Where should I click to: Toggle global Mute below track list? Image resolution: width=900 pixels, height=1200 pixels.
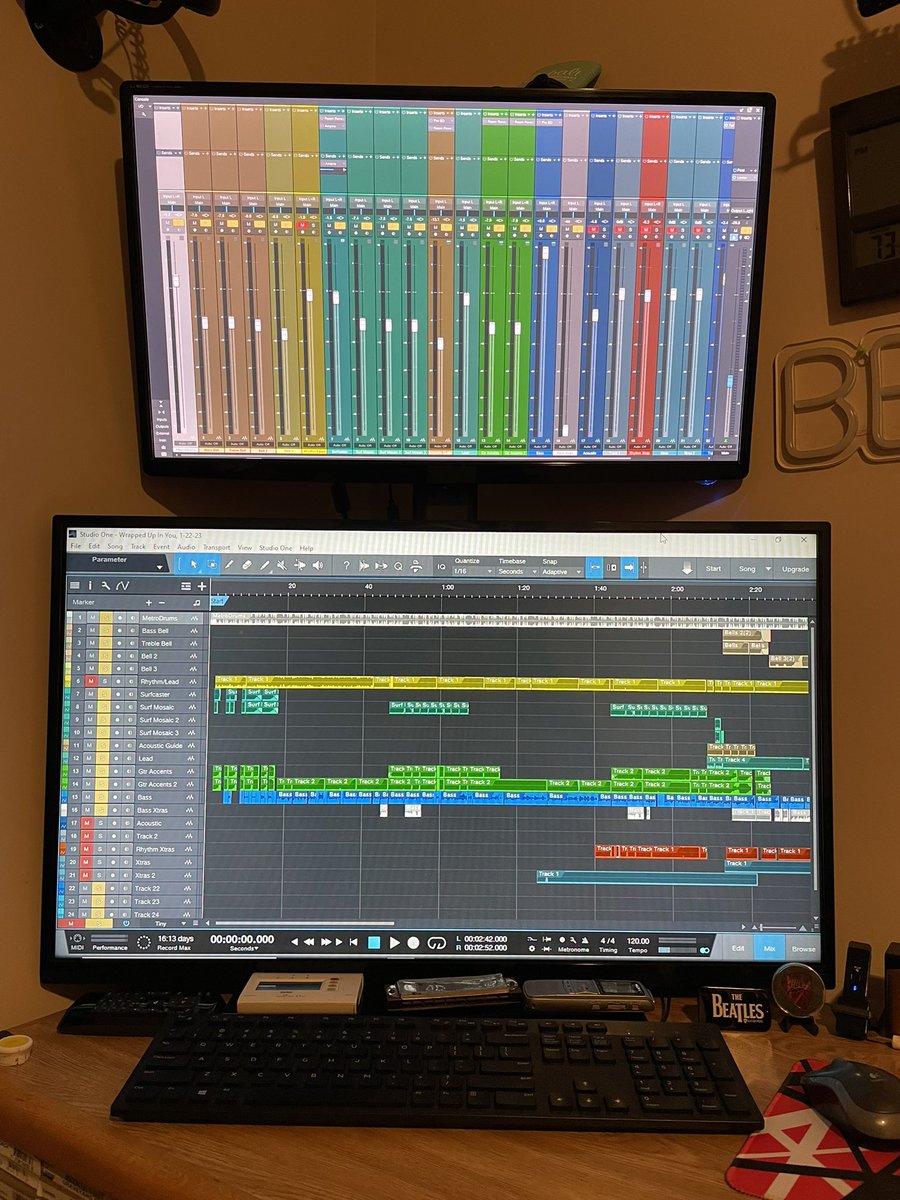coord(70,923)
